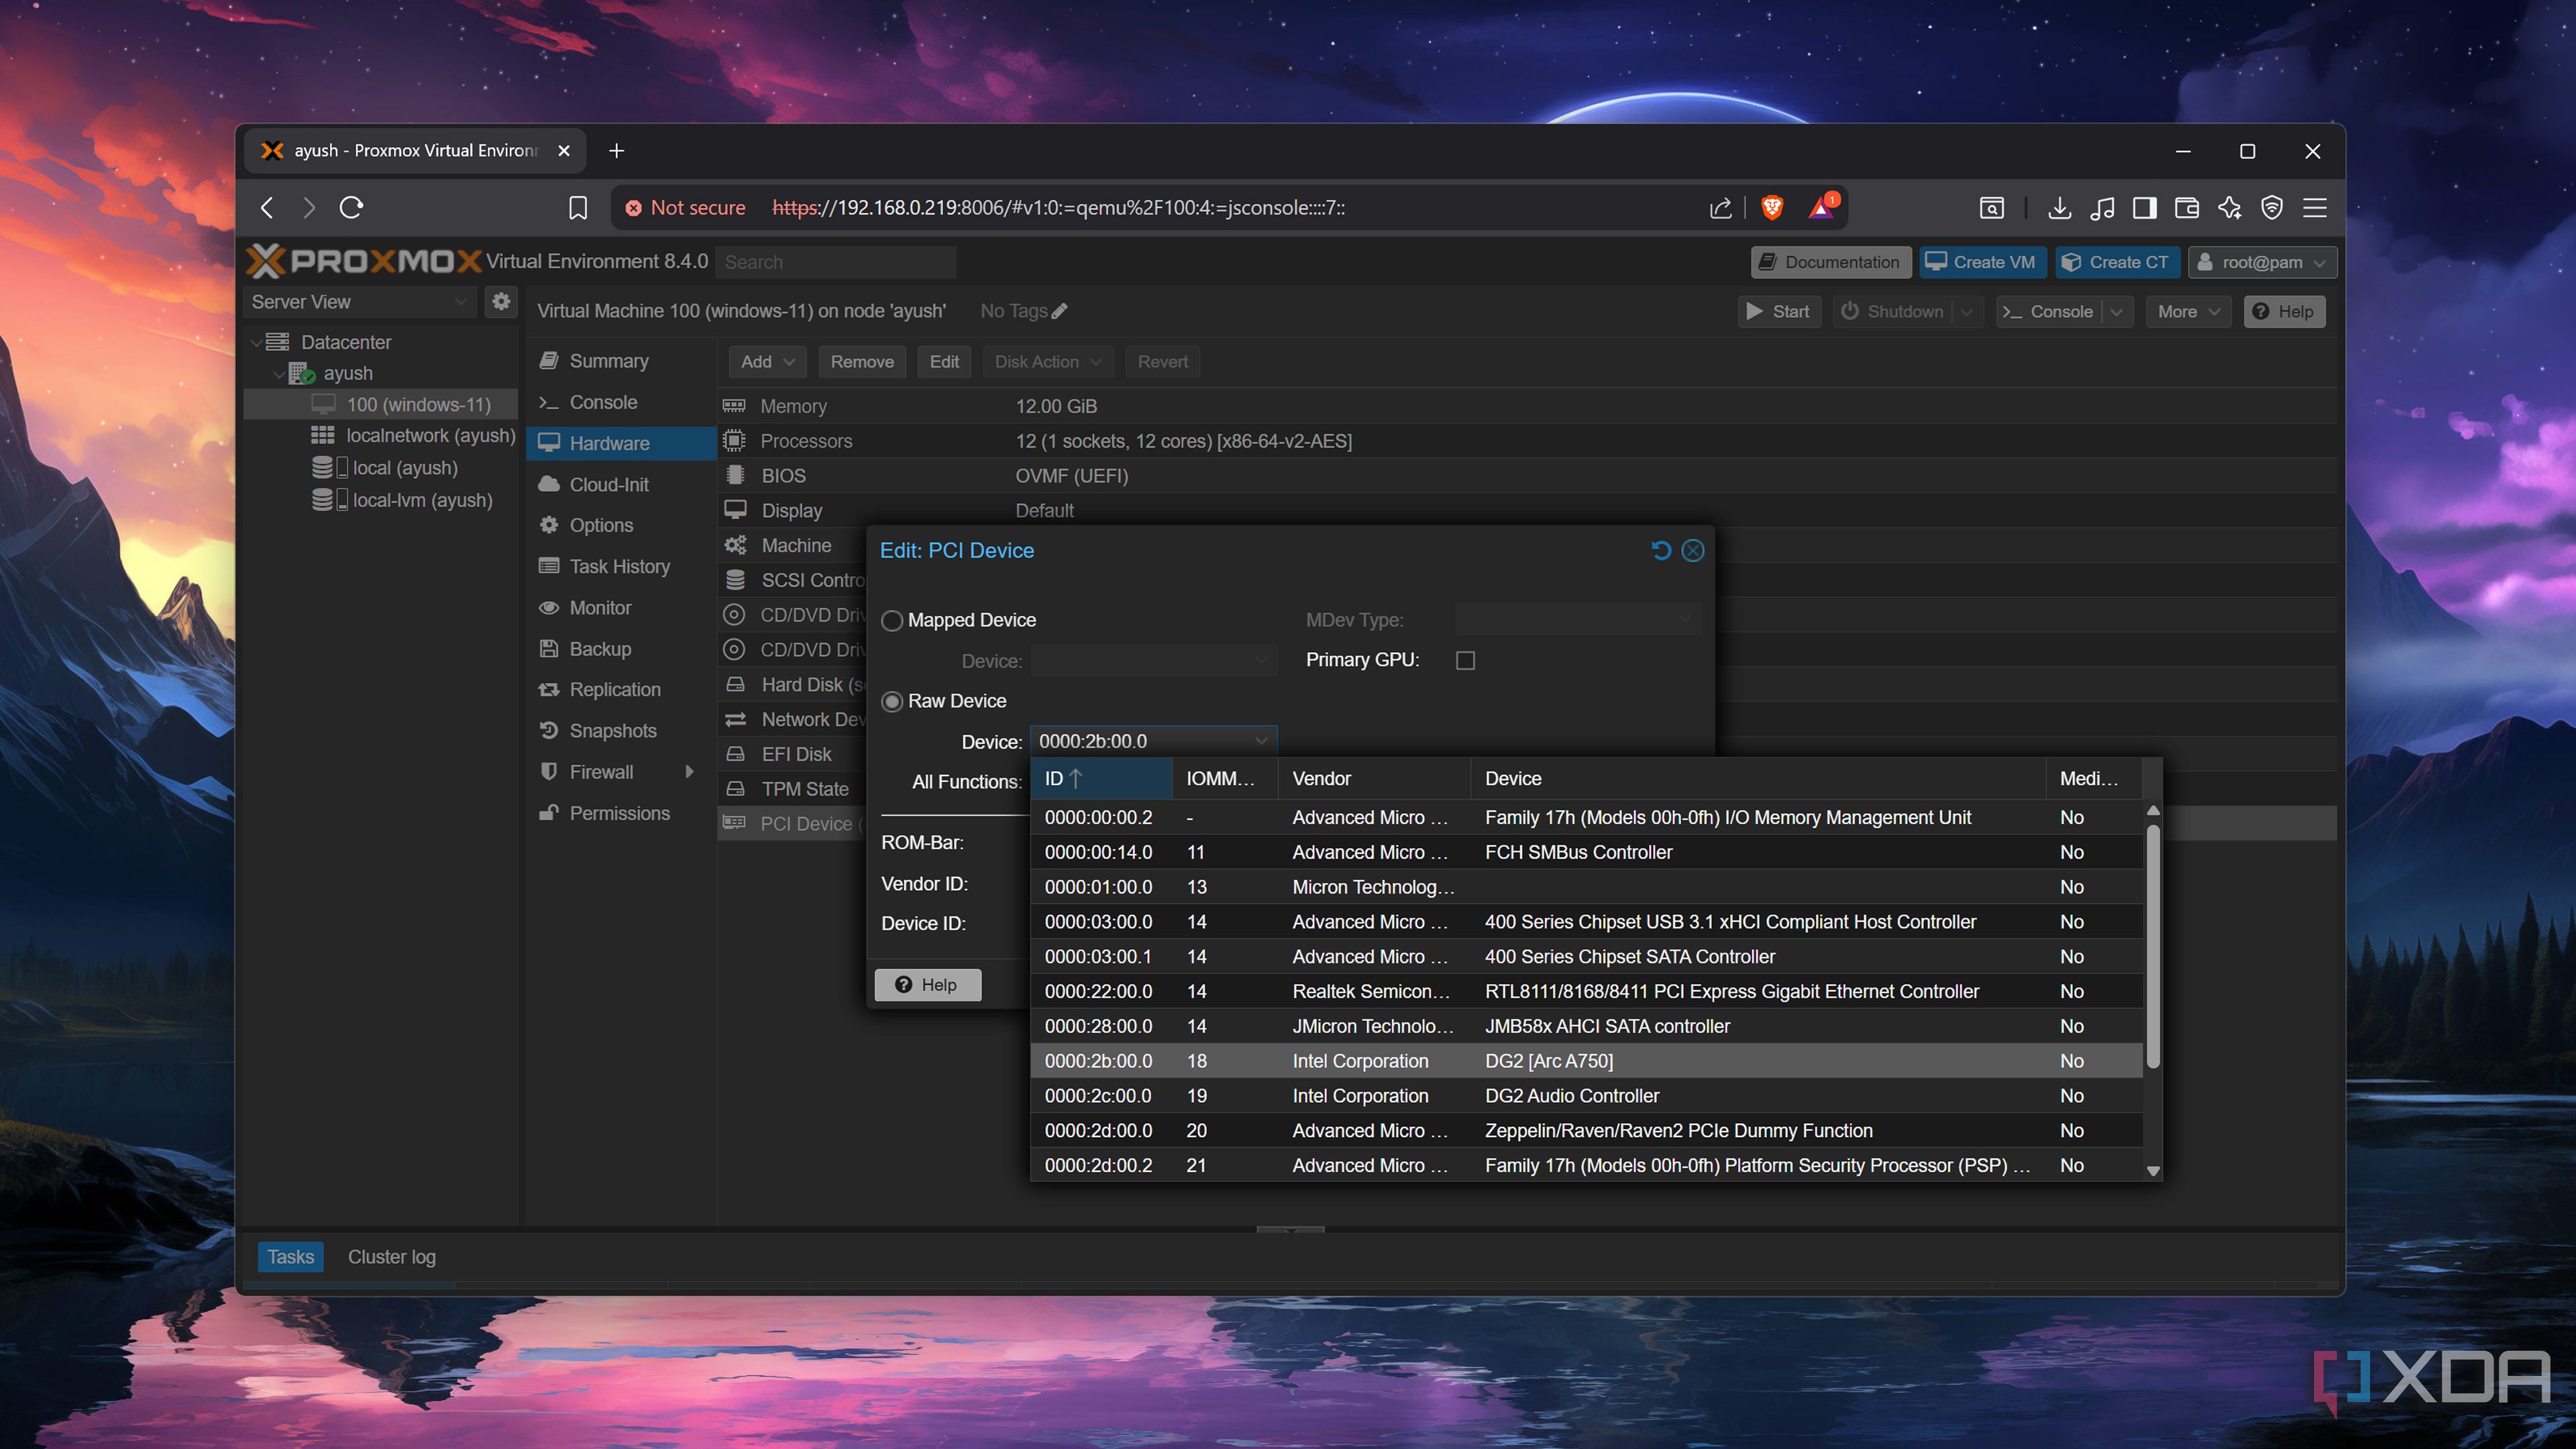The height and width of the screenshot is (1449, 2576).
Task: Click the Brave VPN shield icon
Action: [x=2272, y=208]
